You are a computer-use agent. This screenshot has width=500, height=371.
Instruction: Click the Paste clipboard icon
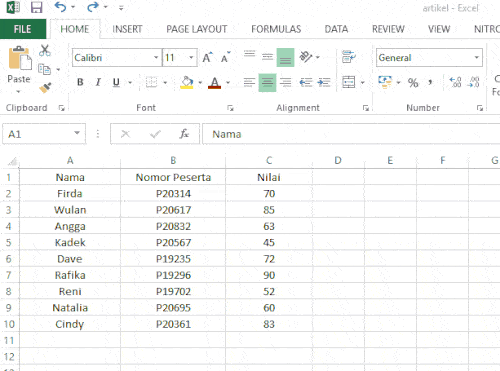point(19,58)
